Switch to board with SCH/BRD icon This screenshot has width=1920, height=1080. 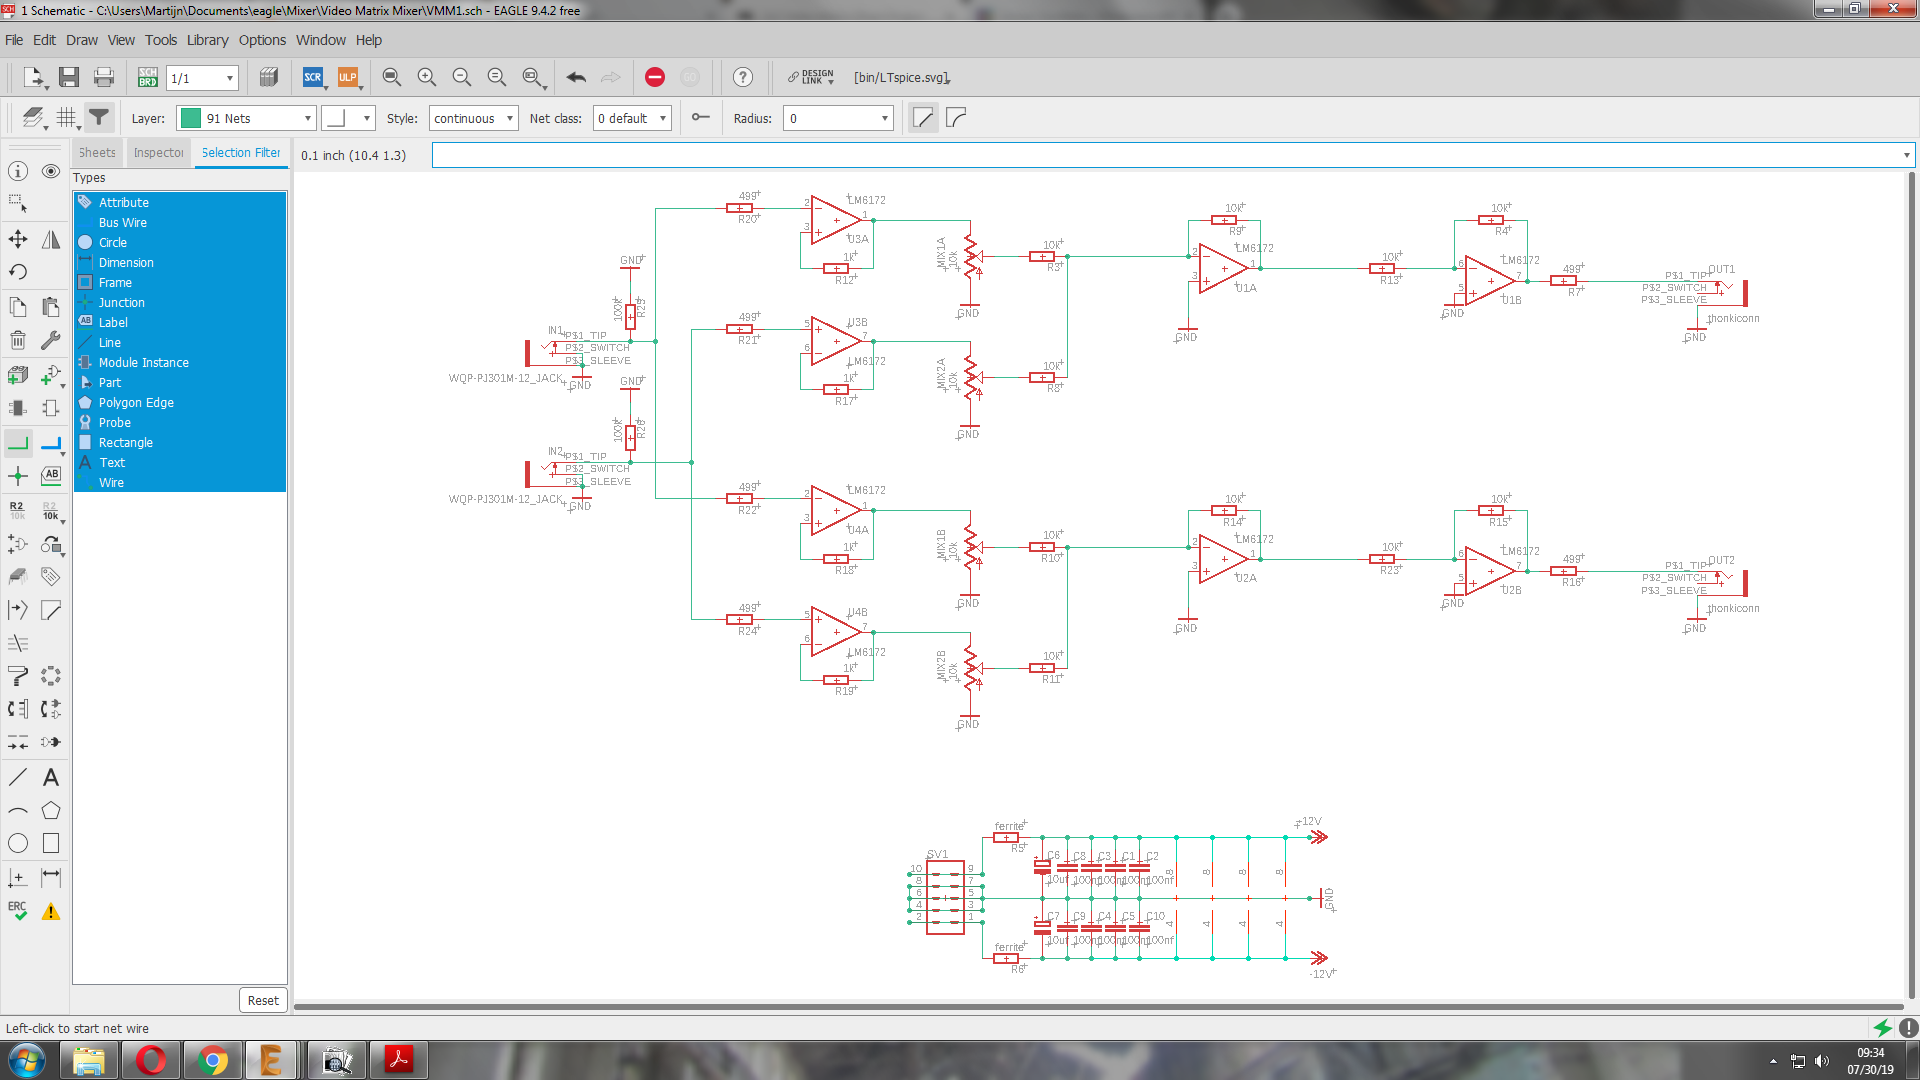click(148, 77)
